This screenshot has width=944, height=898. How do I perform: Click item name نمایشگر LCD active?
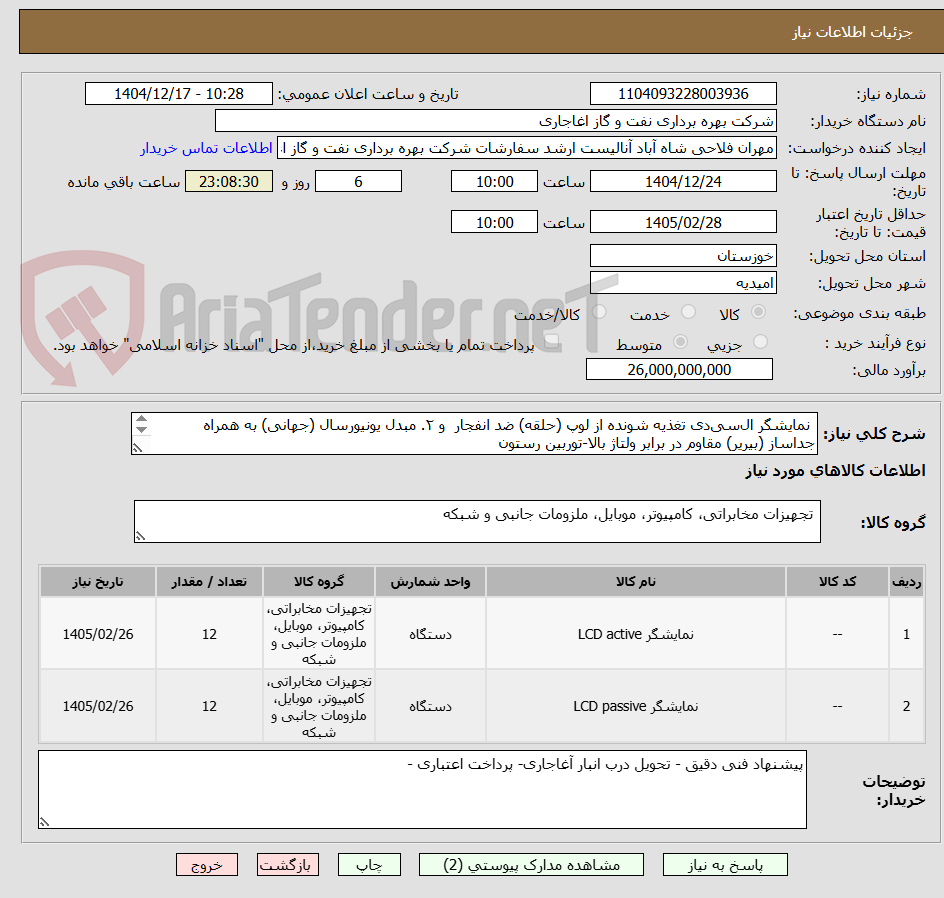click(636, 634)
